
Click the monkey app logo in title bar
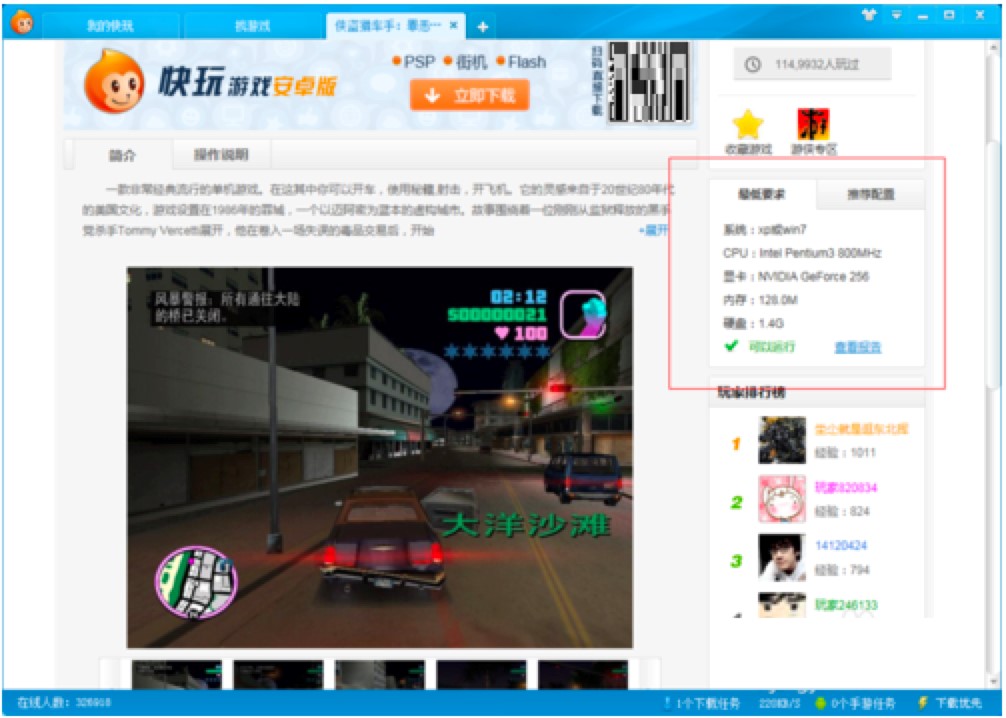click(23, 22)
